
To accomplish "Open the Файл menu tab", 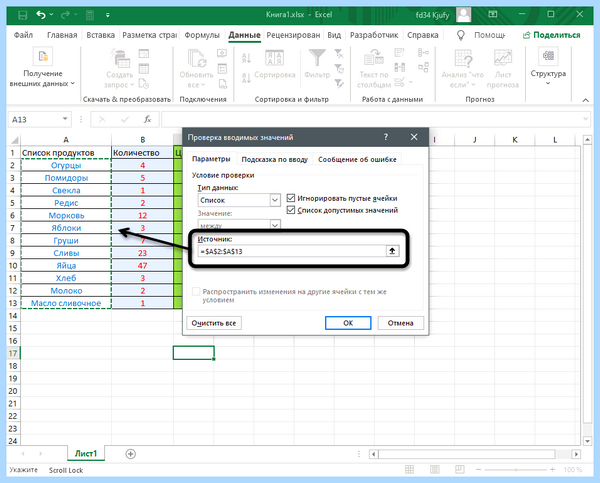I will [x=23, y=35].
